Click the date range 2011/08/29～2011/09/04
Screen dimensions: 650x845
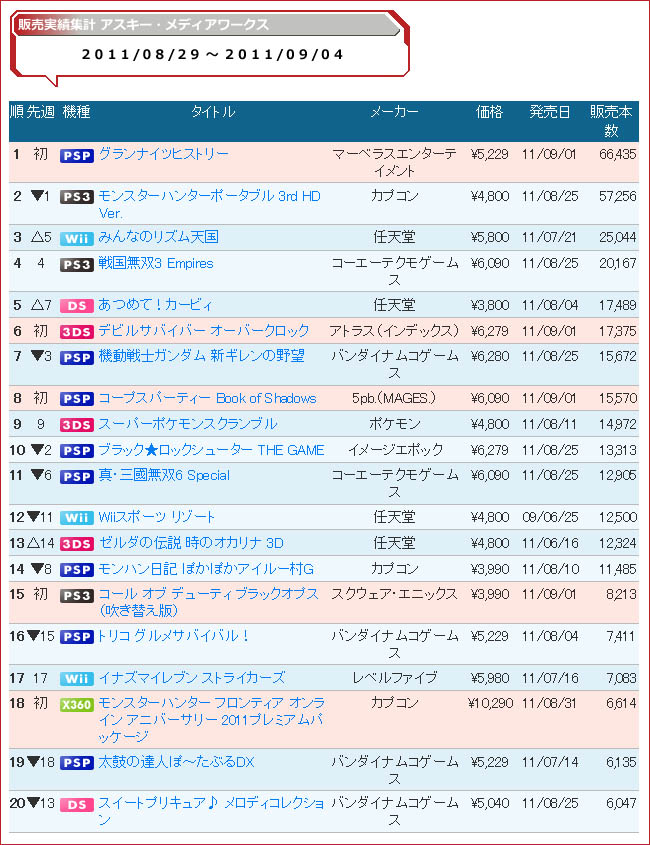click(x=212, y=54)
